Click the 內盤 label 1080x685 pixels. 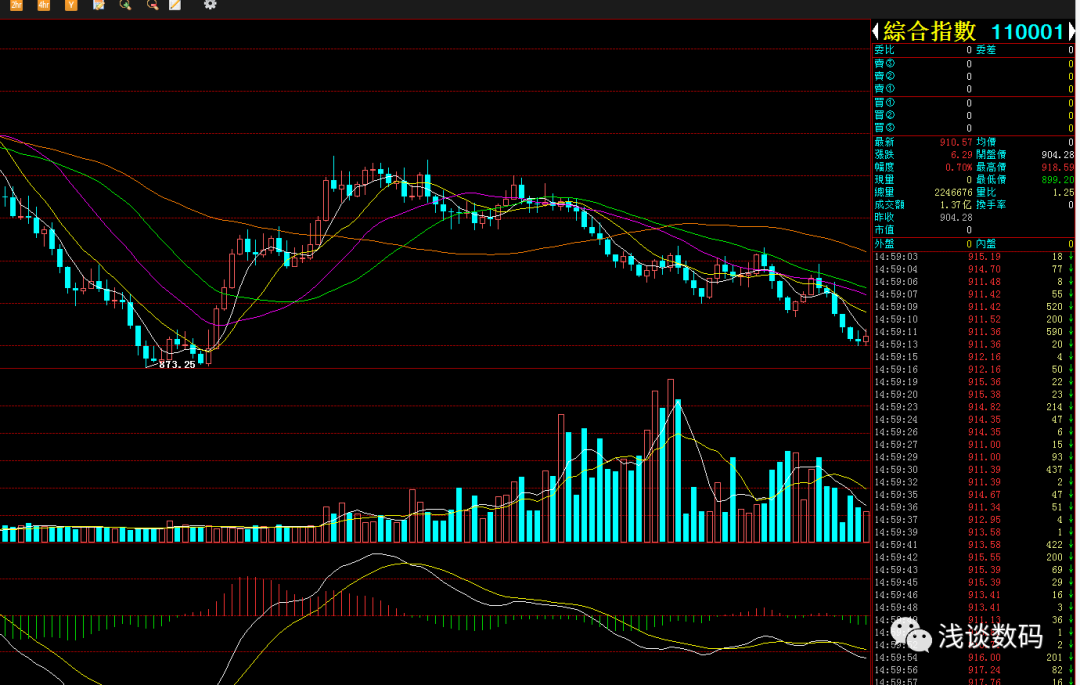986,244
